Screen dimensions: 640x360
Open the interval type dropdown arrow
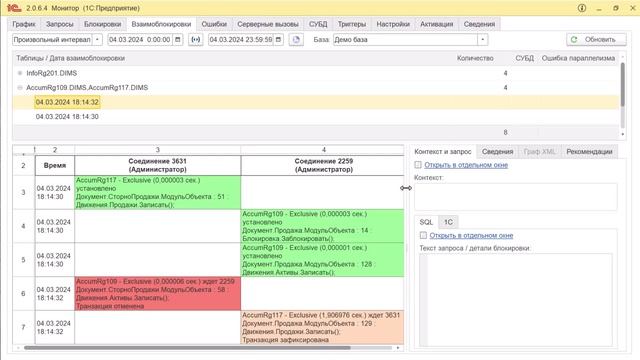tap(97, 40)
